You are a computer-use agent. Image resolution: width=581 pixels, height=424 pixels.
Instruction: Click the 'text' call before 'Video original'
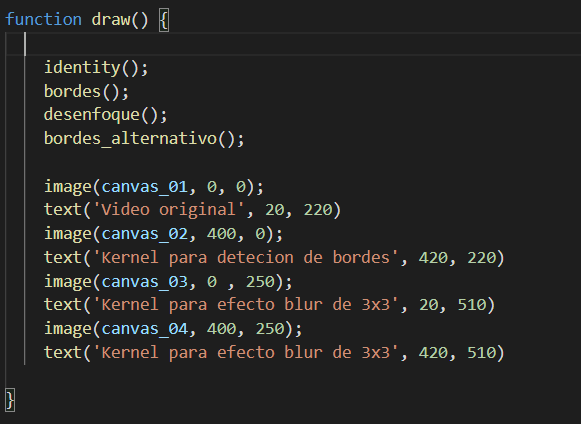pyautogui.click(x=63, y=210)
